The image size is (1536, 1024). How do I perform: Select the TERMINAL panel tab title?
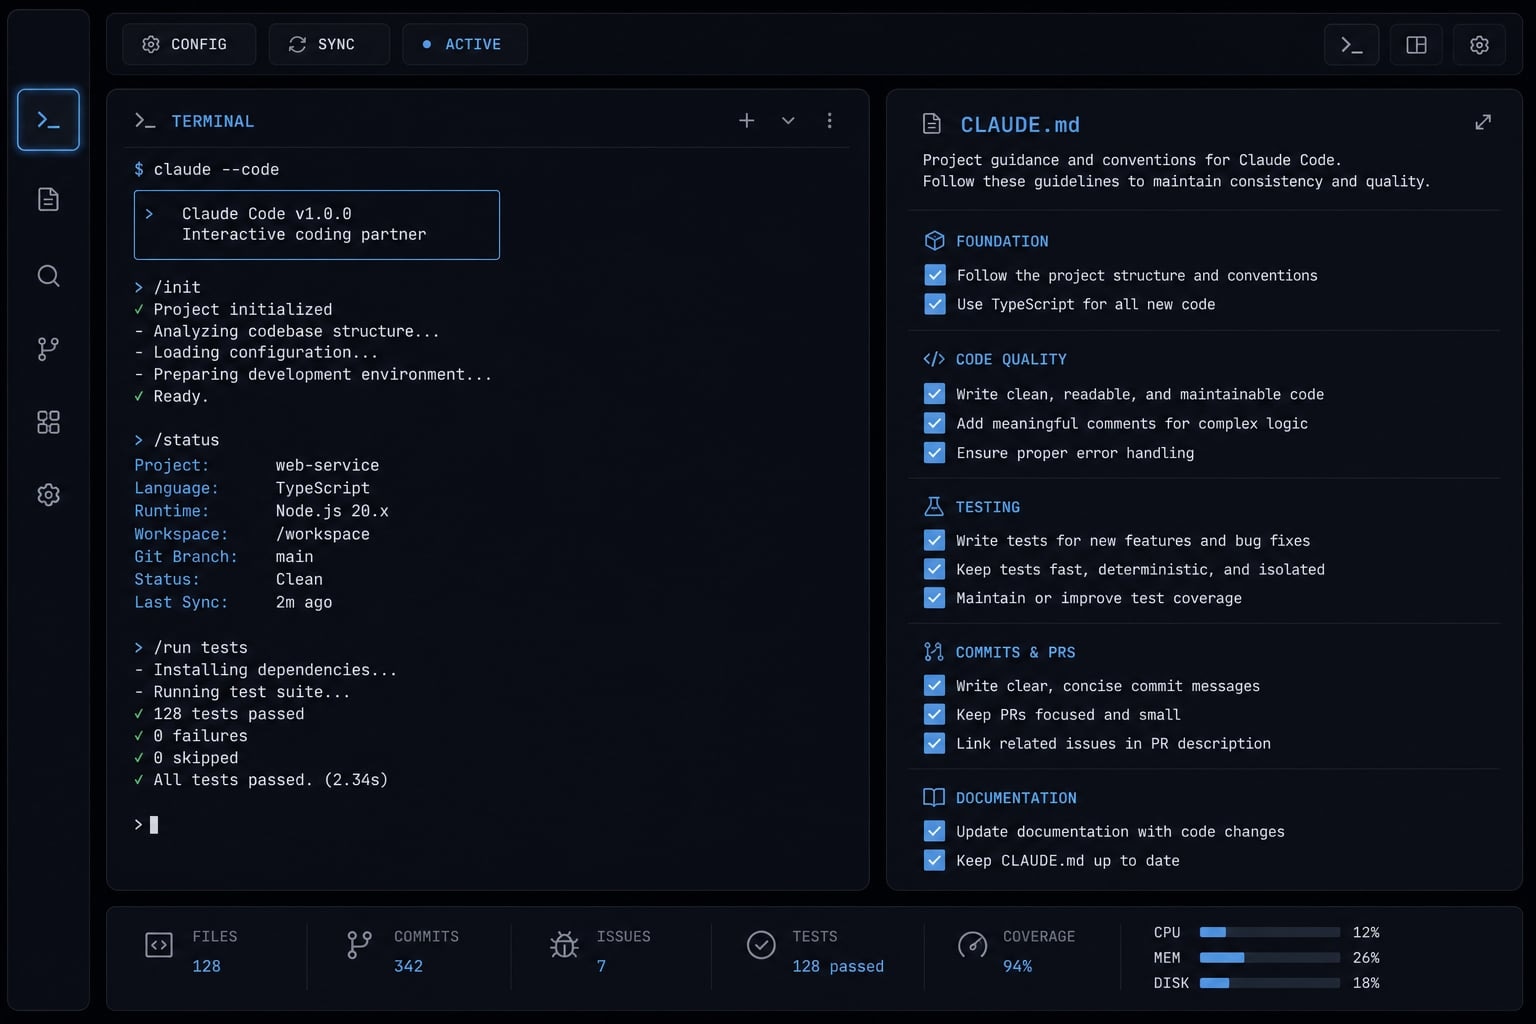tap(213, 121)
